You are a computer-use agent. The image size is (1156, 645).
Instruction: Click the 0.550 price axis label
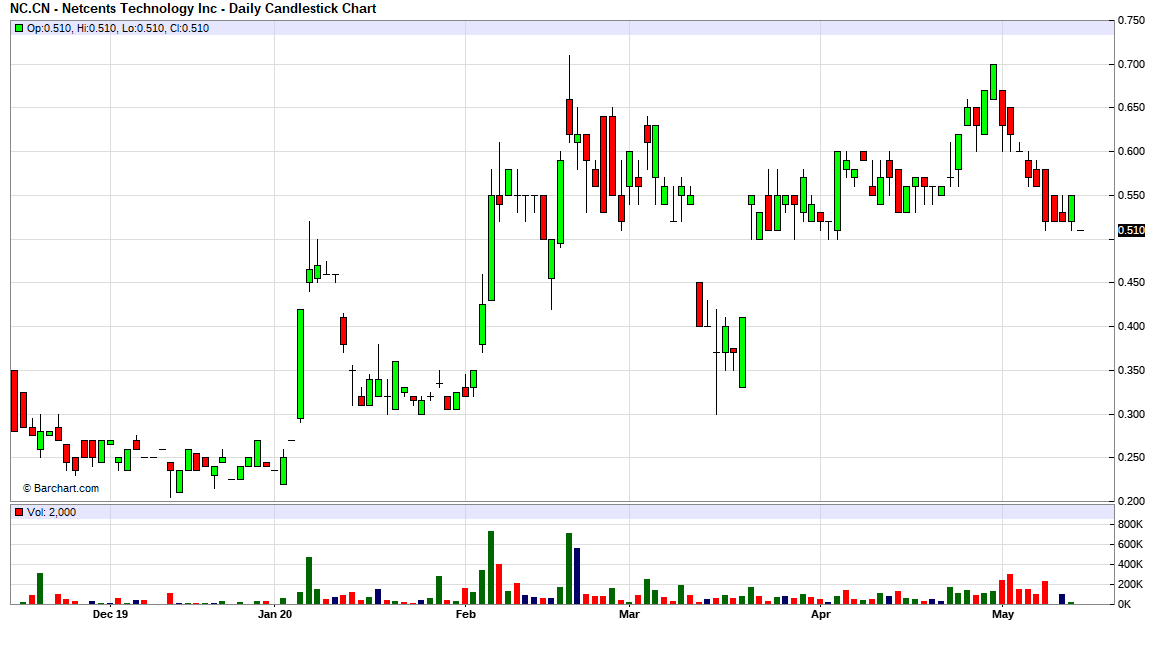1132,195
